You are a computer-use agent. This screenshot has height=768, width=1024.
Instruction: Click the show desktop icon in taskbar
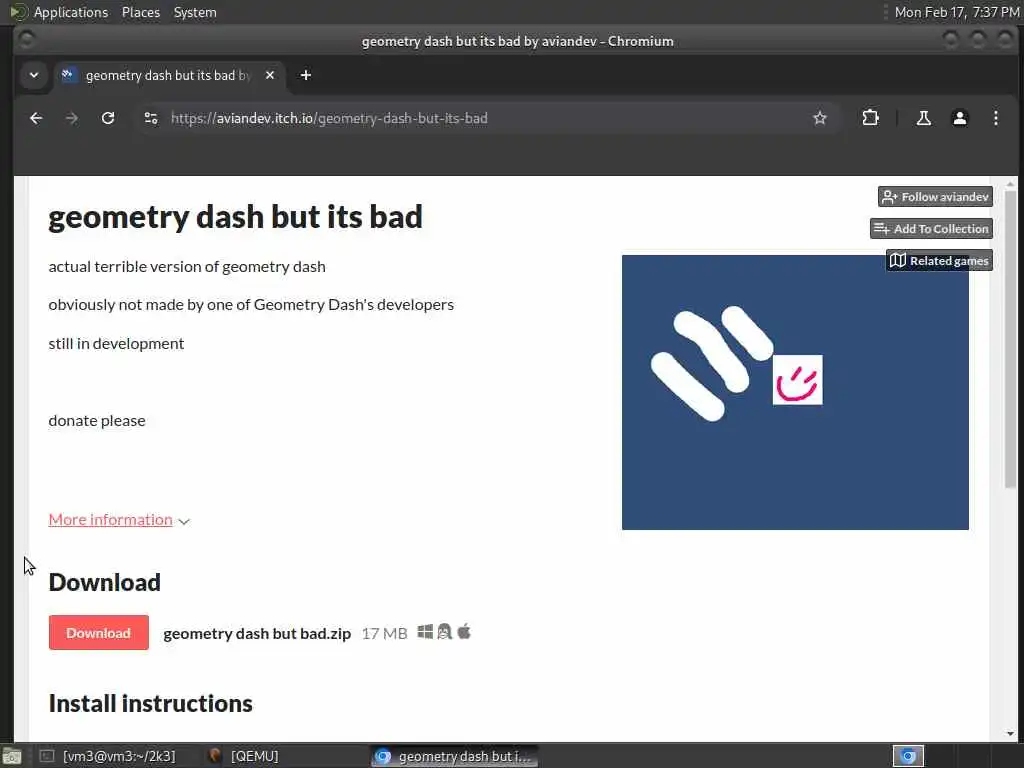[12, 757]
